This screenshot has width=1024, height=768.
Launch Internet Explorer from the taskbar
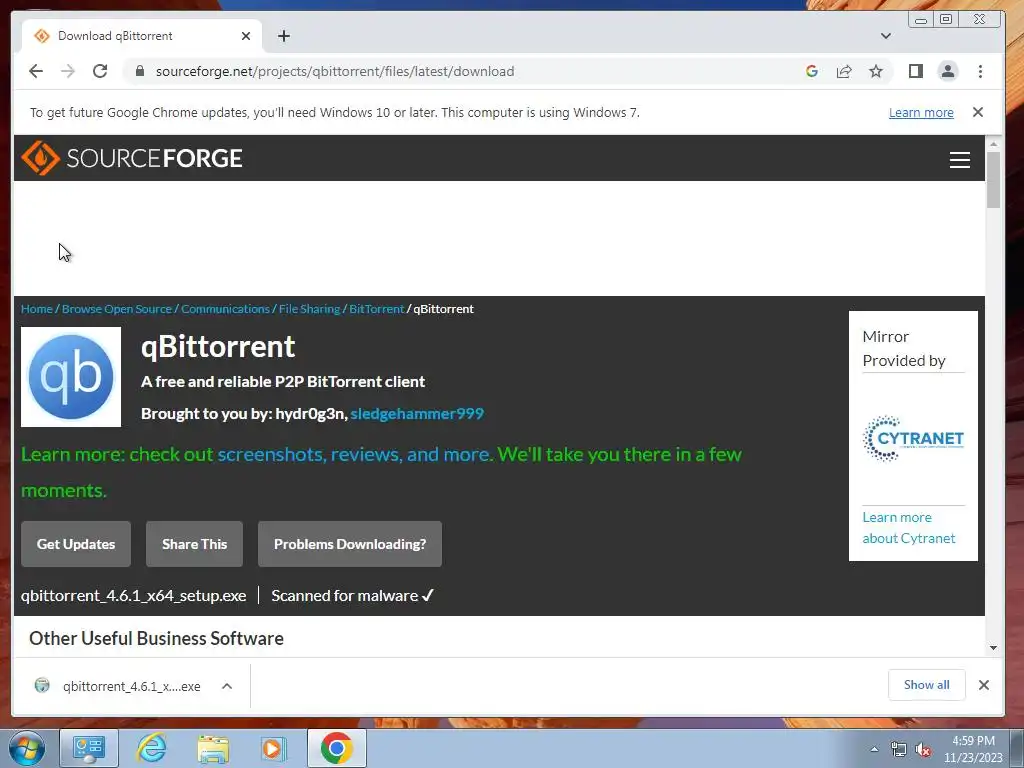152,748
